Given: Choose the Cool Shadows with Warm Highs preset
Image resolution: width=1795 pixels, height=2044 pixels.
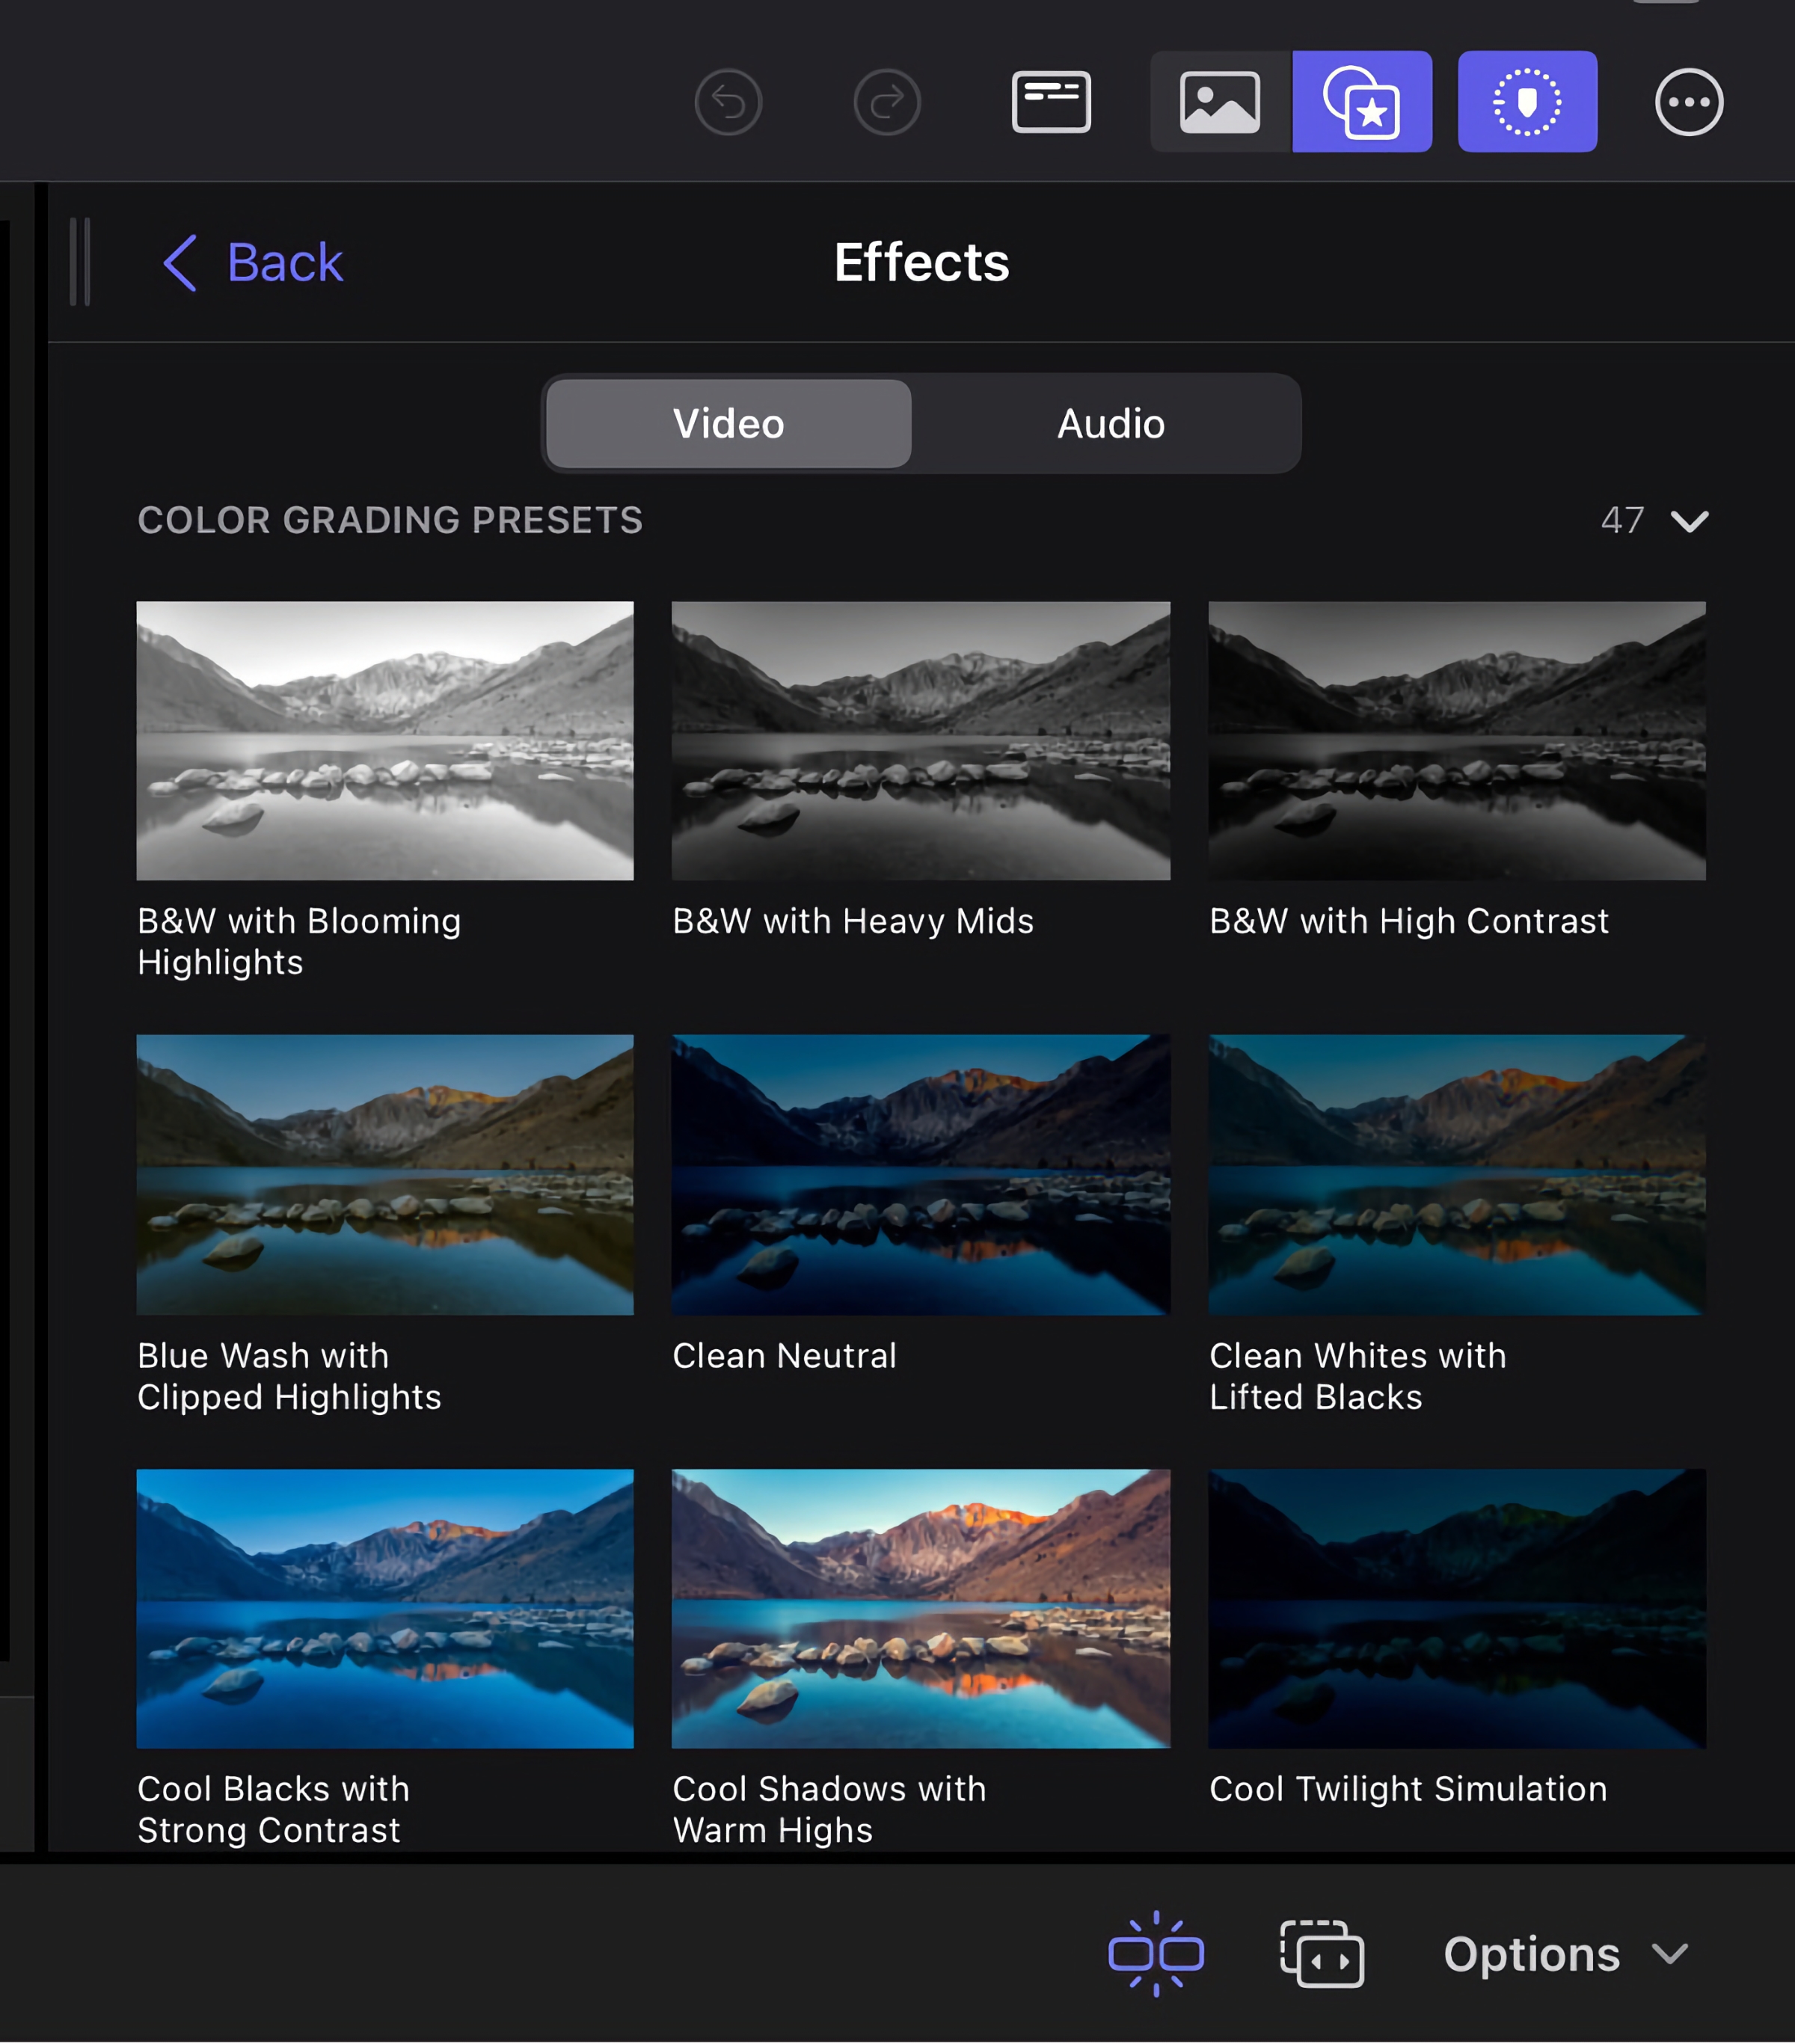Looking at the screenshot, I should 919,1607.
